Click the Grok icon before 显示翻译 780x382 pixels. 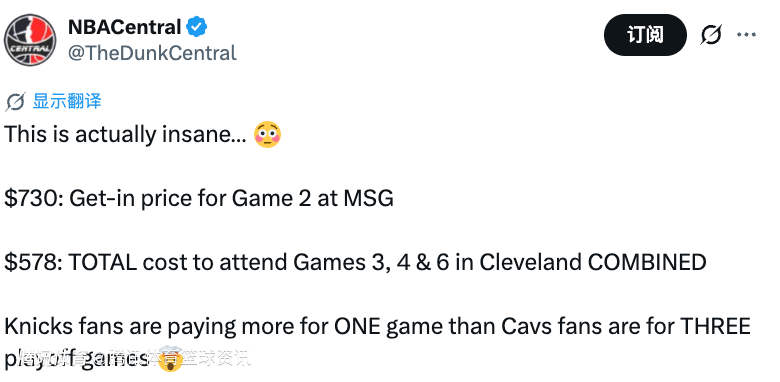15,102
